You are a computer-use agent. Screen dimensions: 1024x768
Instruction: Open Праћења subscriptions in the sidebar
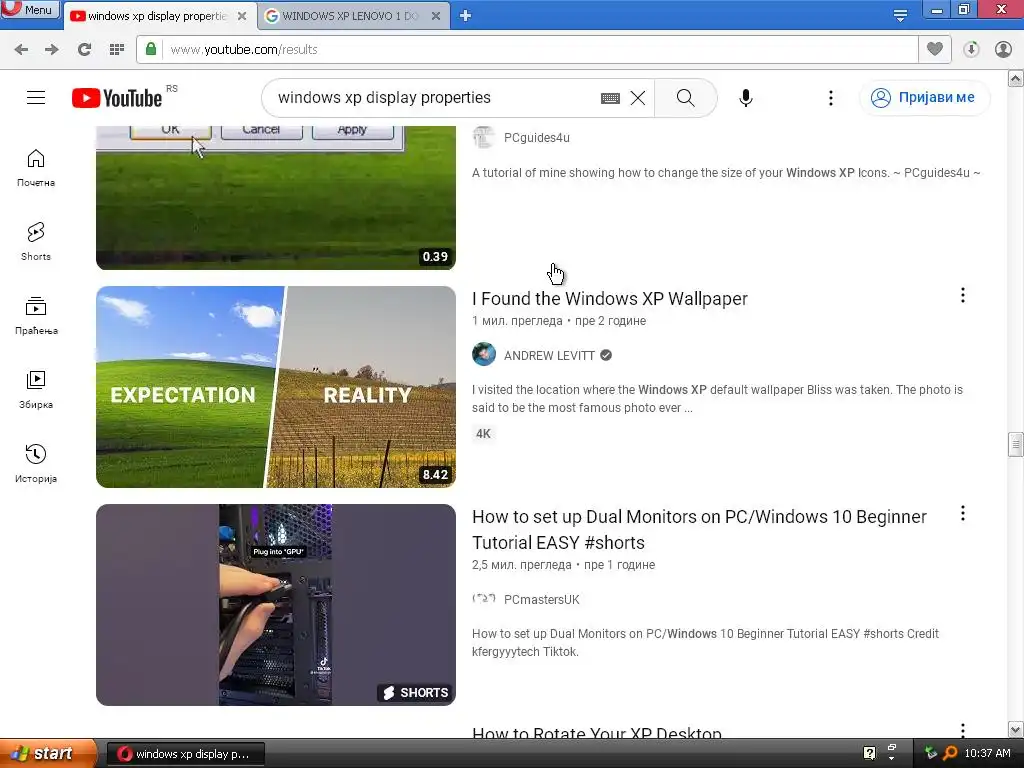(36, 316)
